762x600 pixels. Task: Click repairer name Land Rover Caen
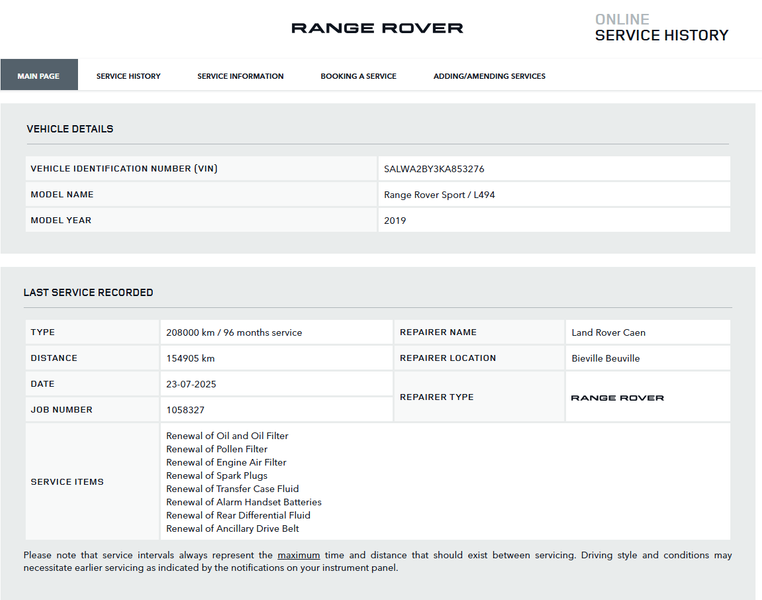[x=608, y=333]
